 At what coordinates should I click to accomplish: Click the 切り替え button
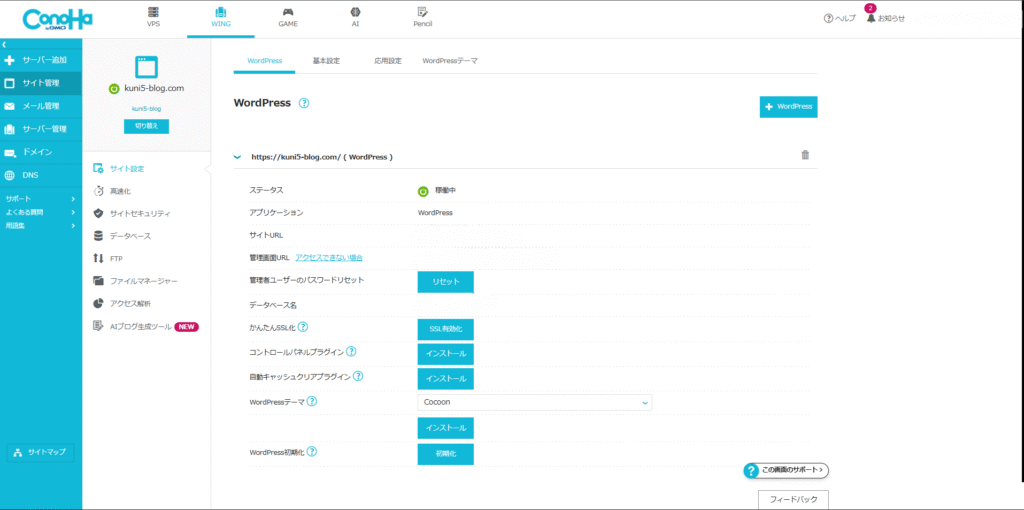(x=146, y=126)
